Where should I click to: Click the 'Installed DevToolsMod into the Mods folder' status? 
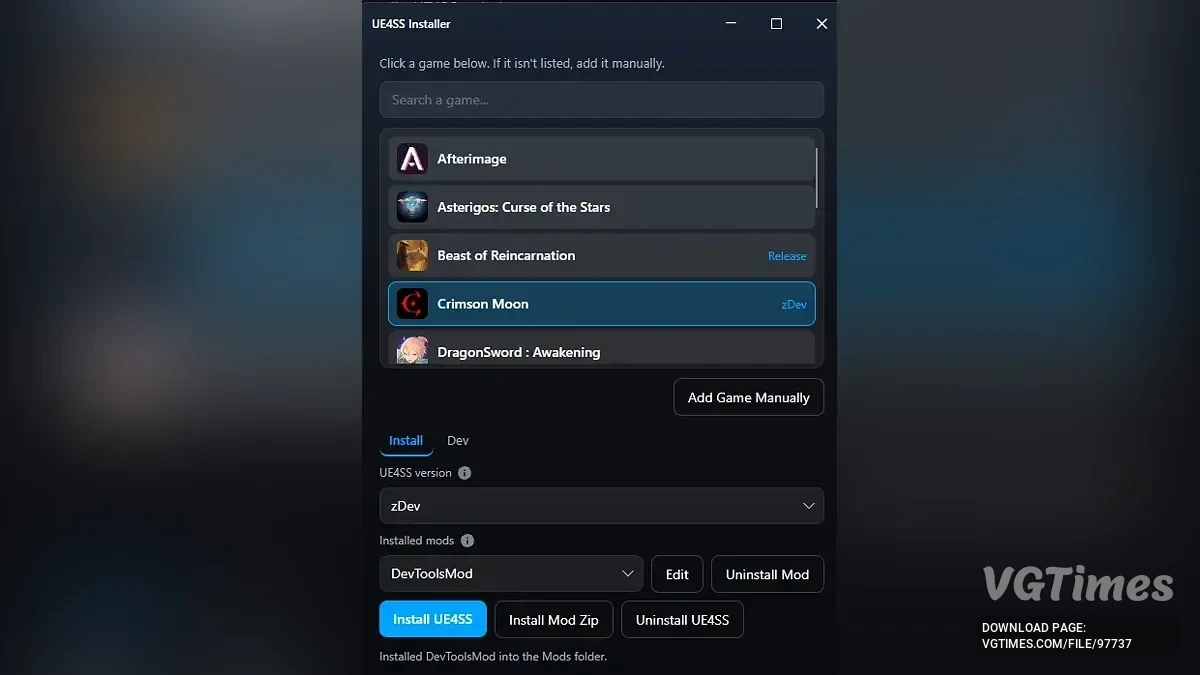tap(493, 657)
